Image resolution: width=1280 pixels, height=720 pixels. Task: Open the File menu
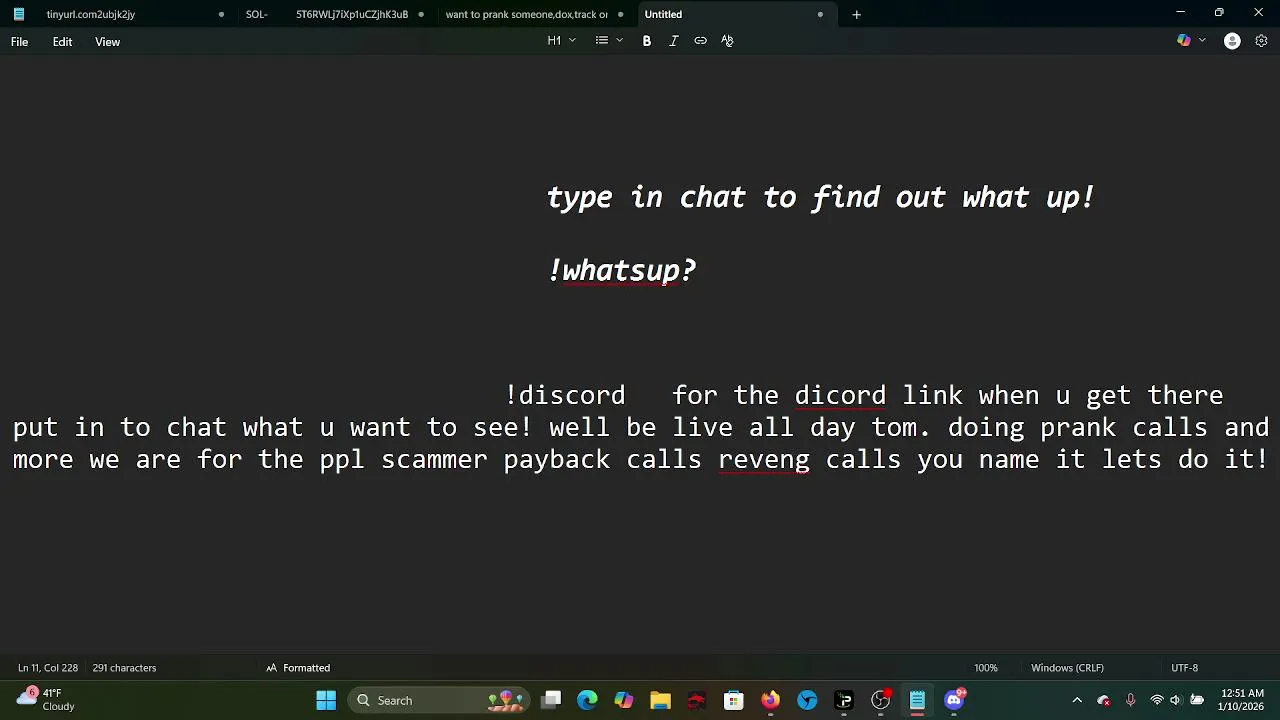pos(19,42)
